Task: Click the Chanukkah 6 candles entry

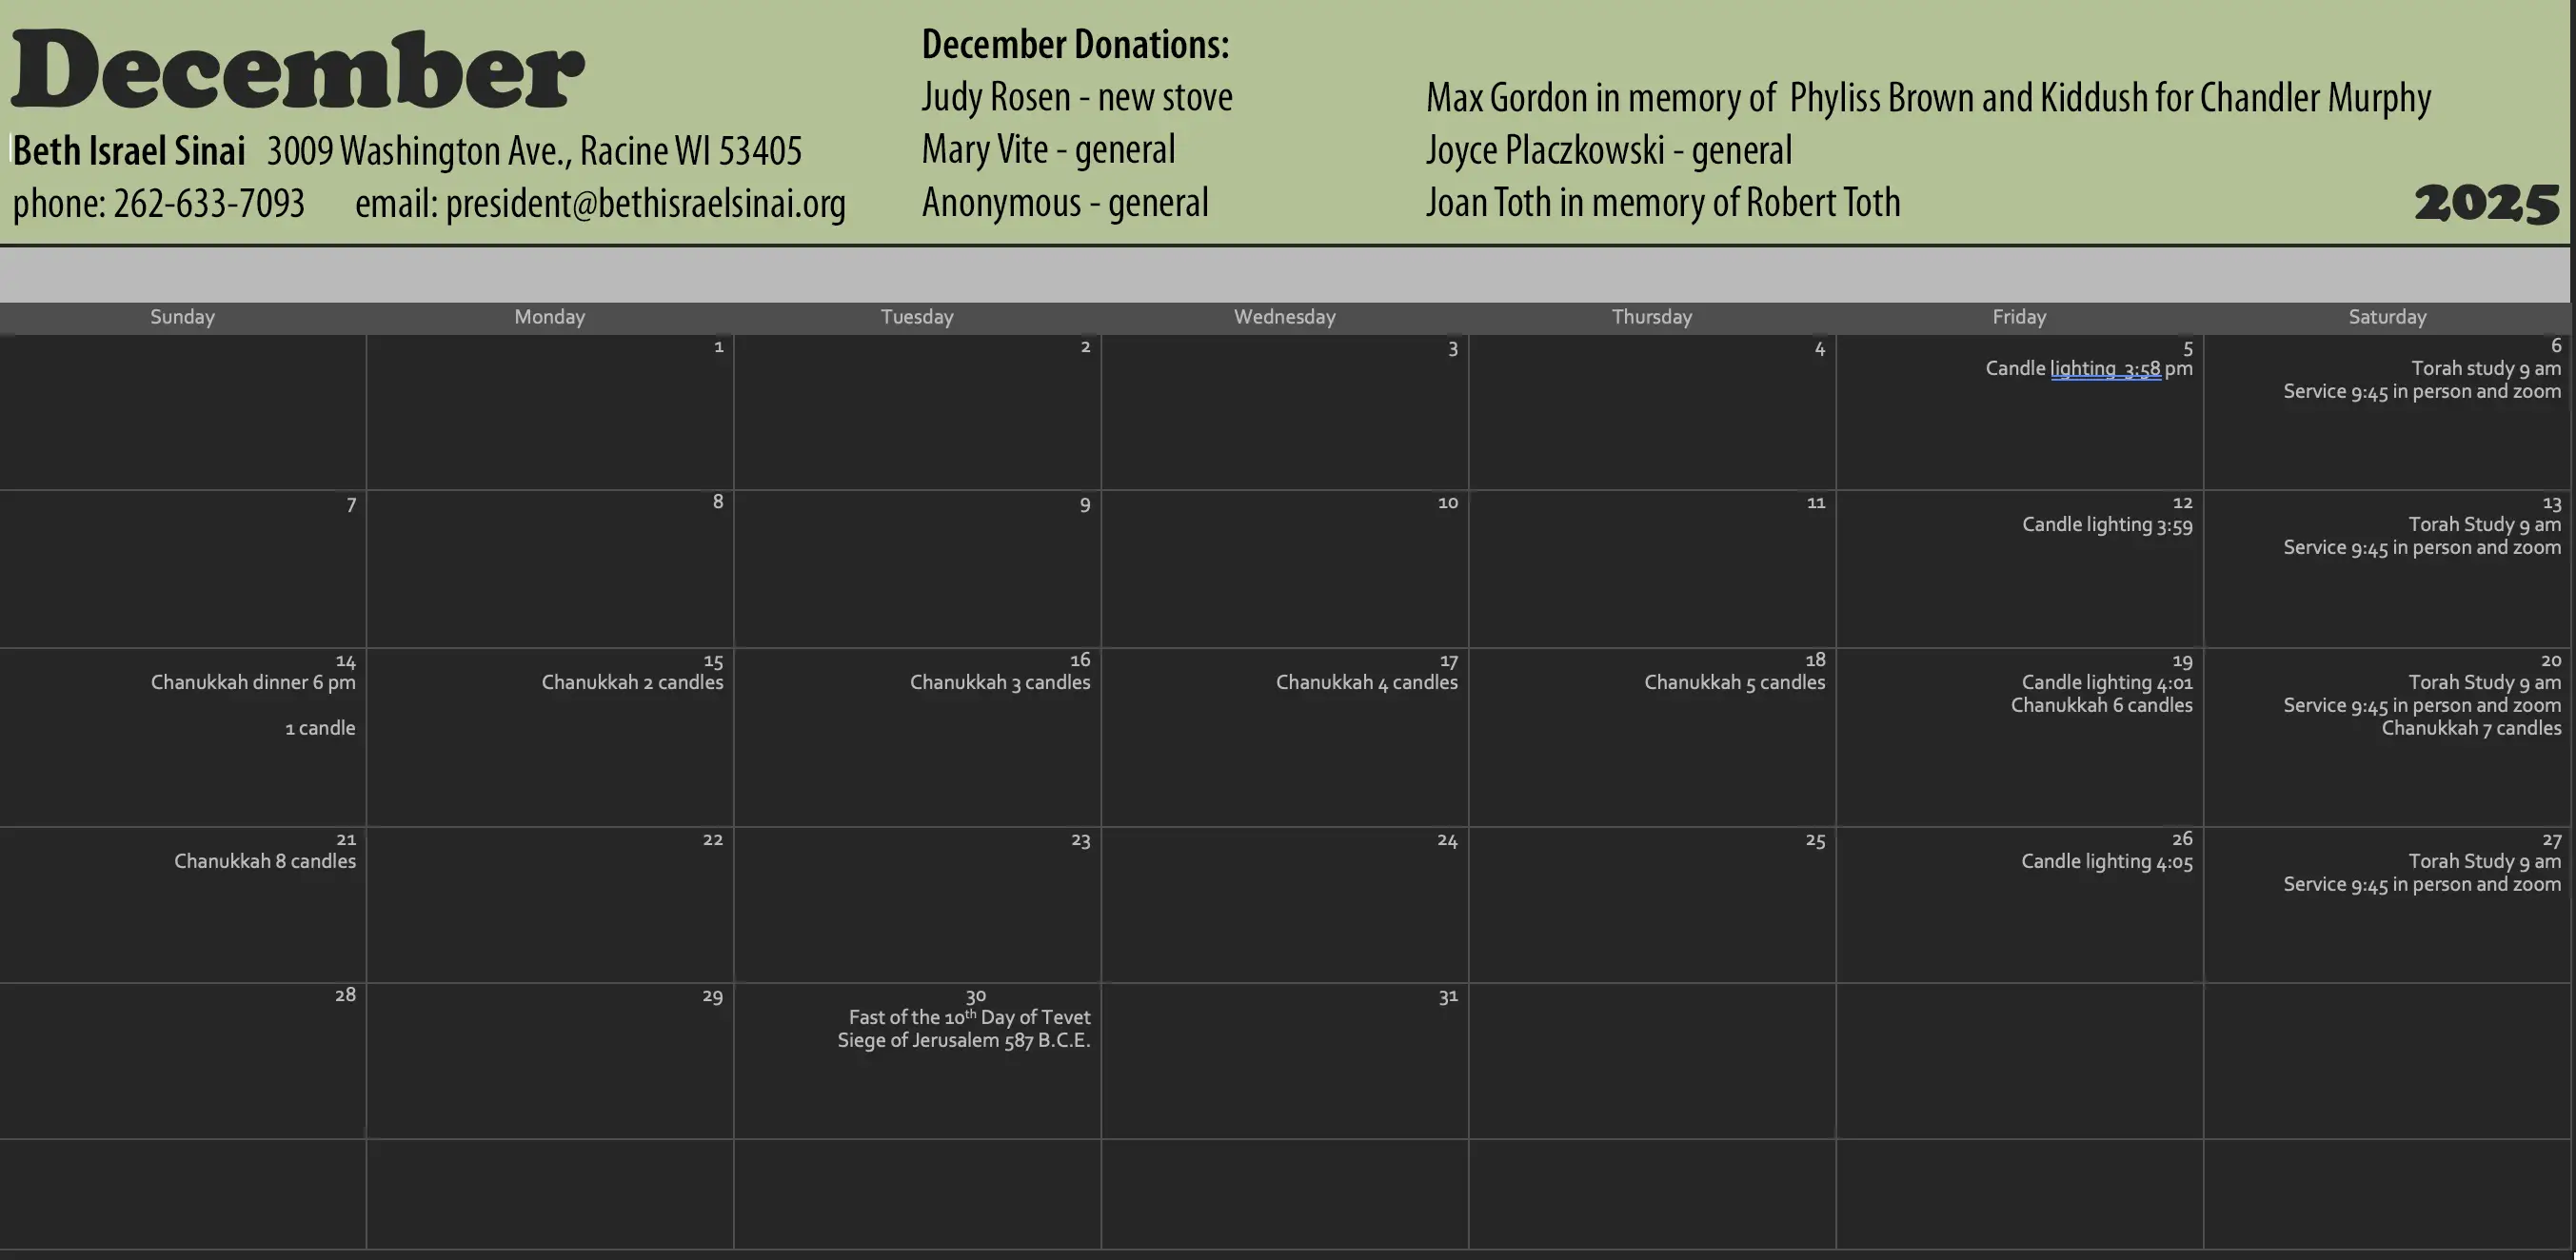Action: (2101, 706)
